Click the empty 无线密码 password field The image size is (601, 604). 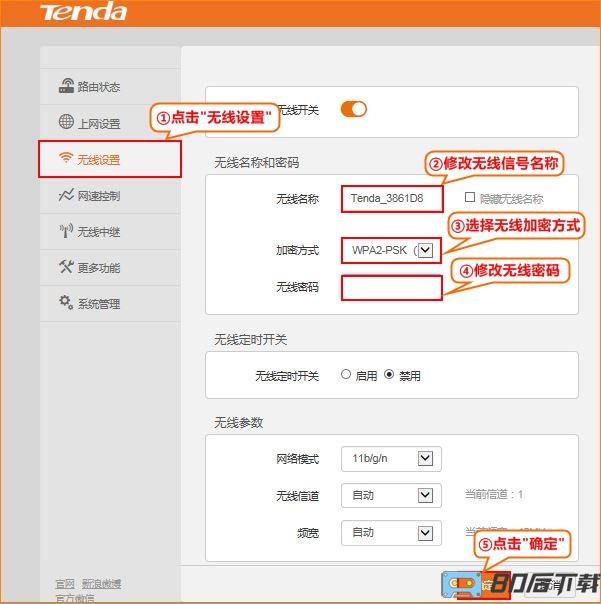click(391, 287)
